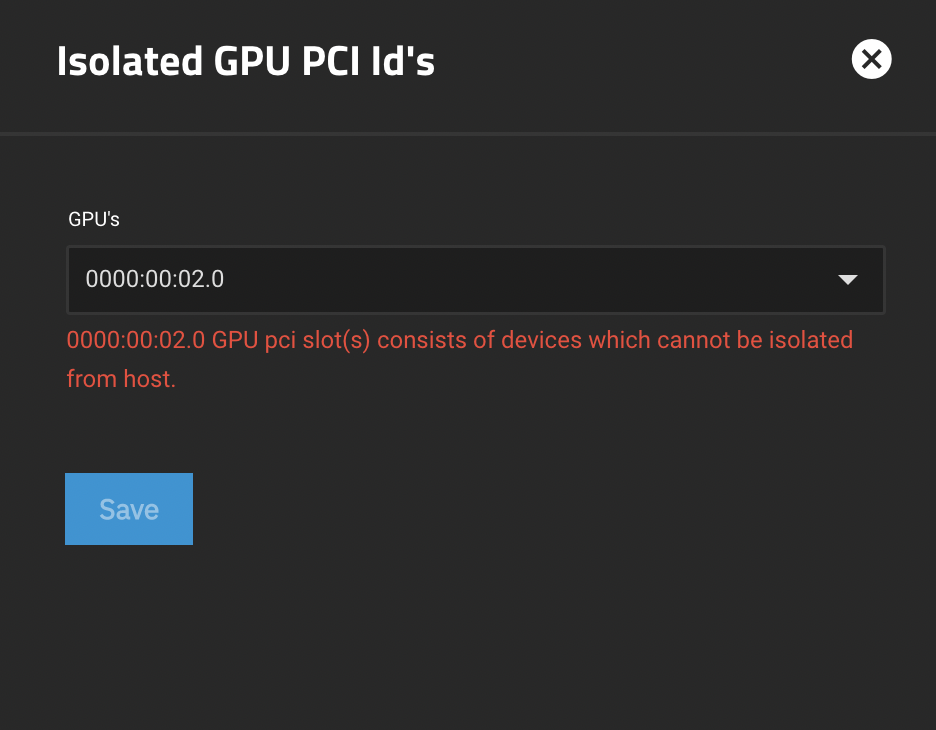
Task: Click the "from host." error text line
Action: pos(121,380)
